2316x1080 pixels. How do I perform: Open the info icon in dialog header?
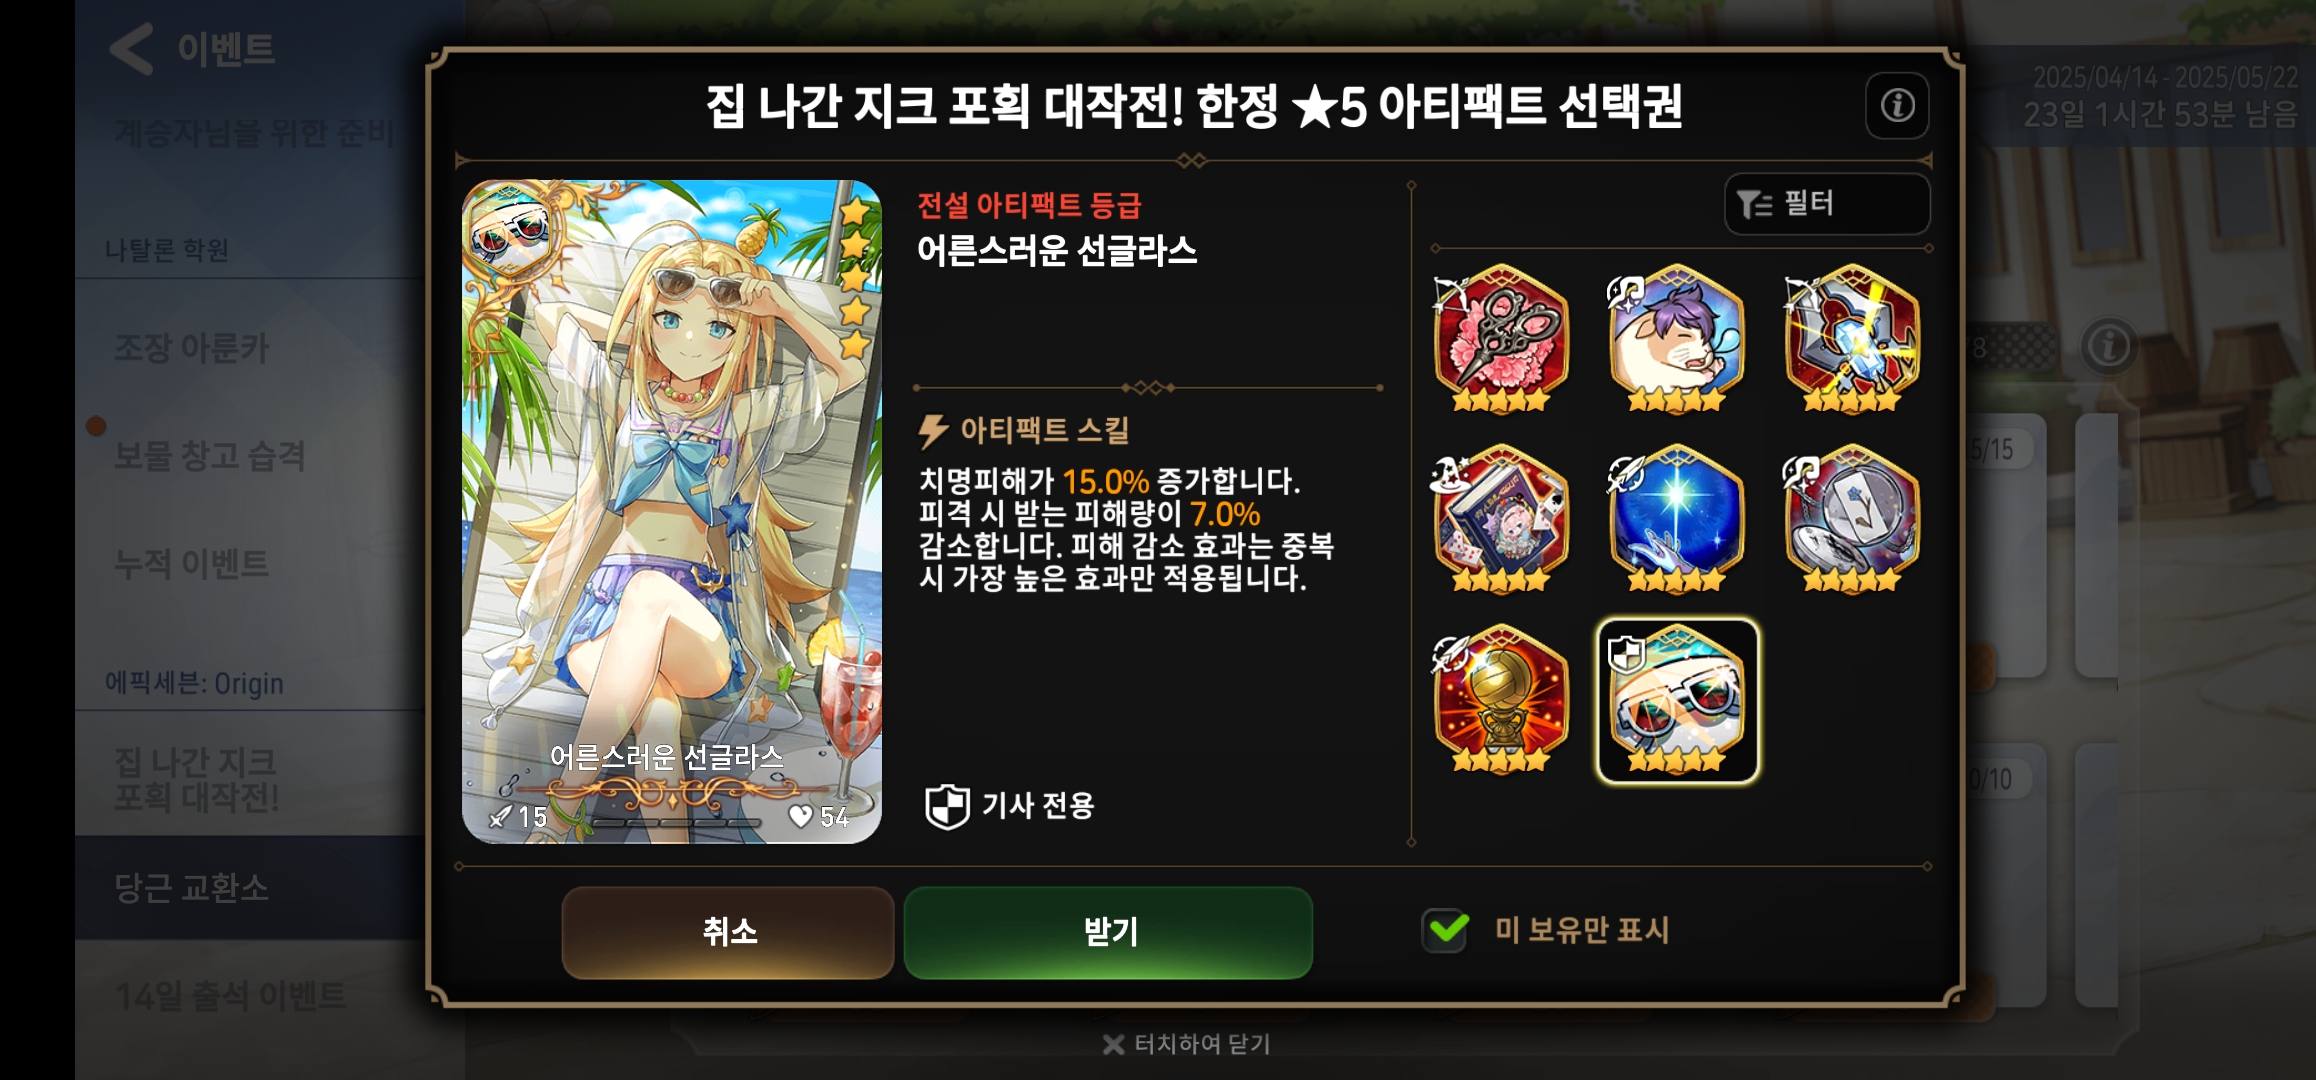(x=1897, y=105)
